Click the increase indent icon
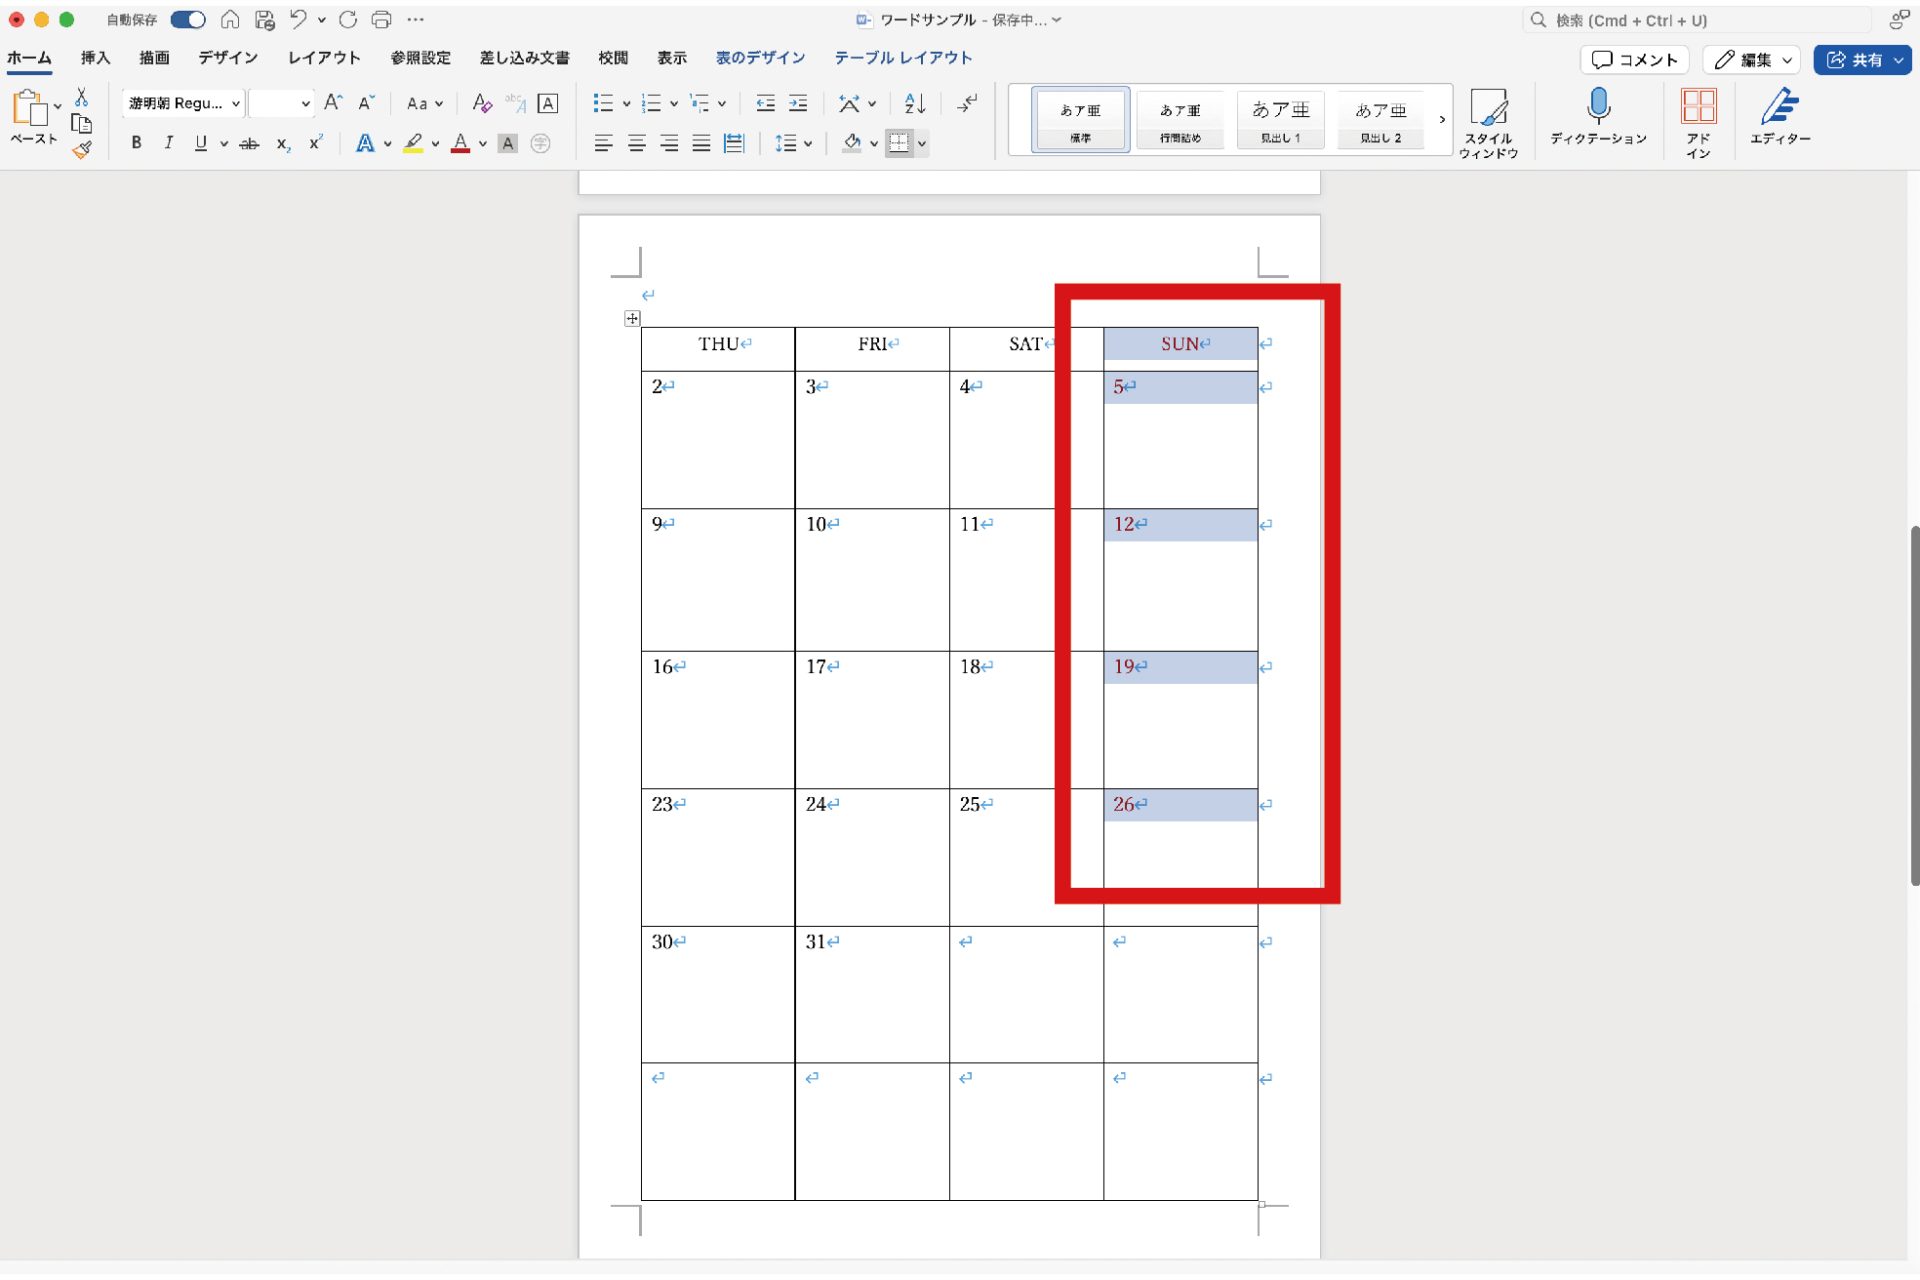 coord(798,103)
